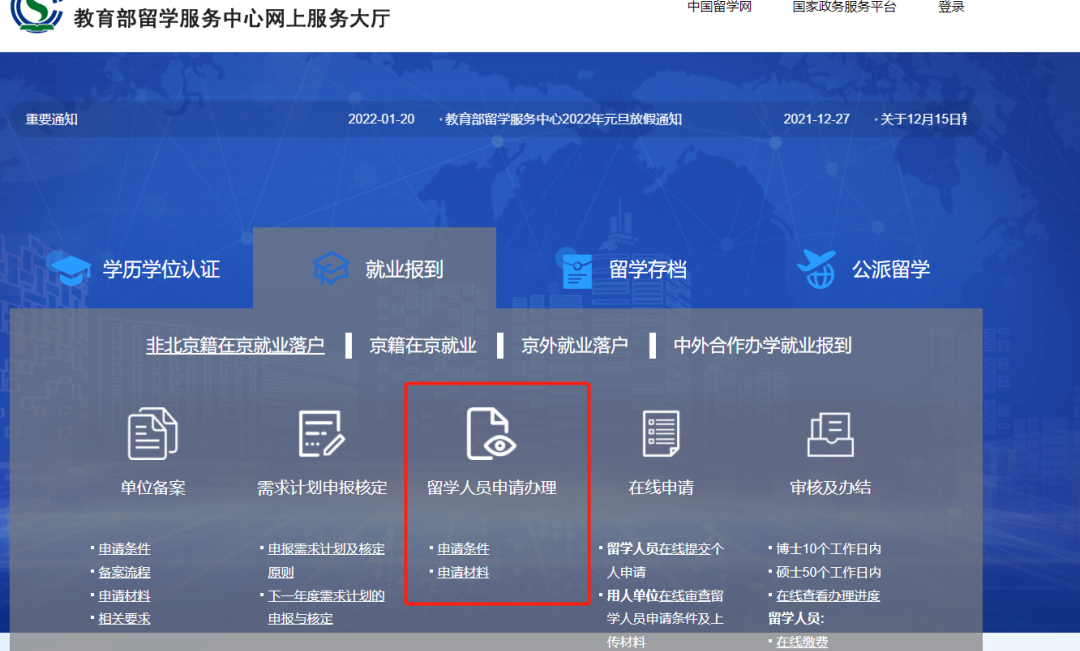
Task: Click the 单位备案 documents icon
Action: [x=153, y=434]
